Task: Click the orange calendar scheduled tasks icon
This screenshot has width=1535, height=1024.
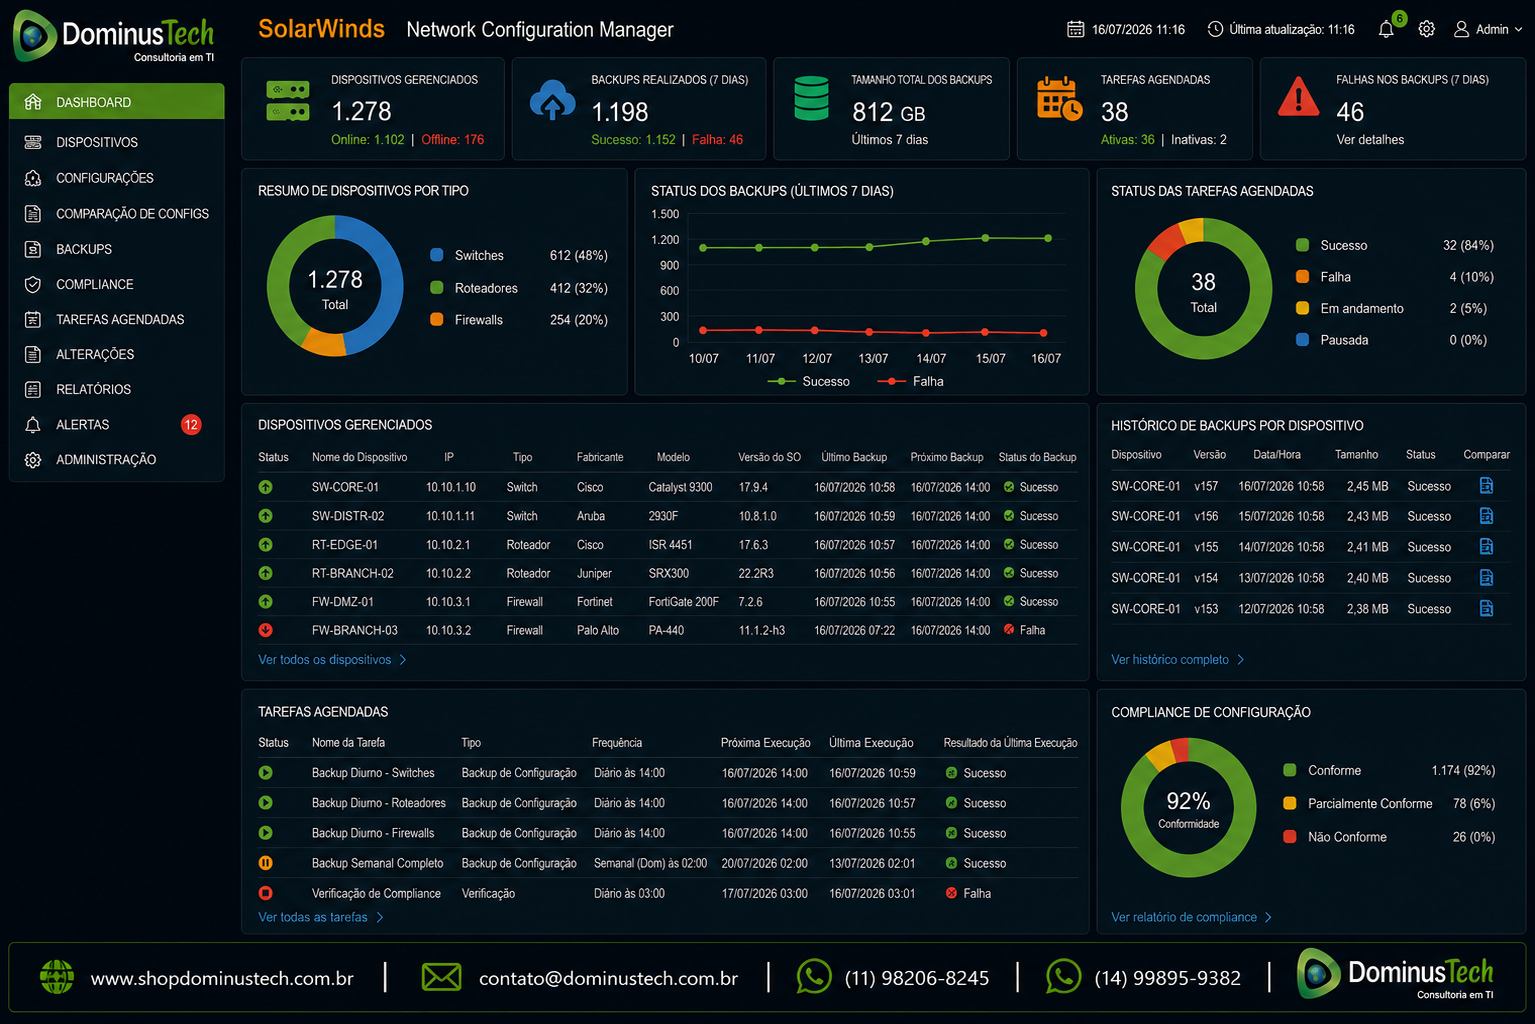Action: coord(1059,98)
